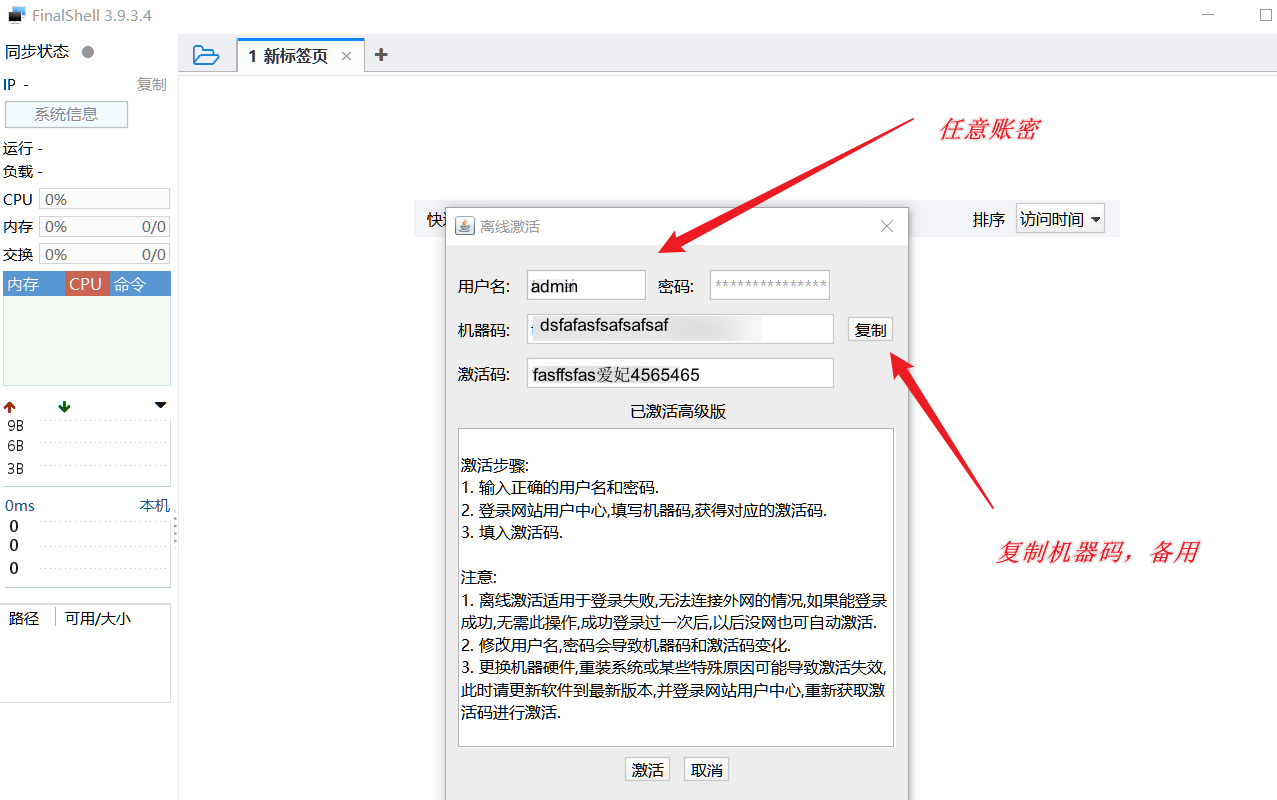
Task: Click the 9B network scale label
Action: coord(15,425)
